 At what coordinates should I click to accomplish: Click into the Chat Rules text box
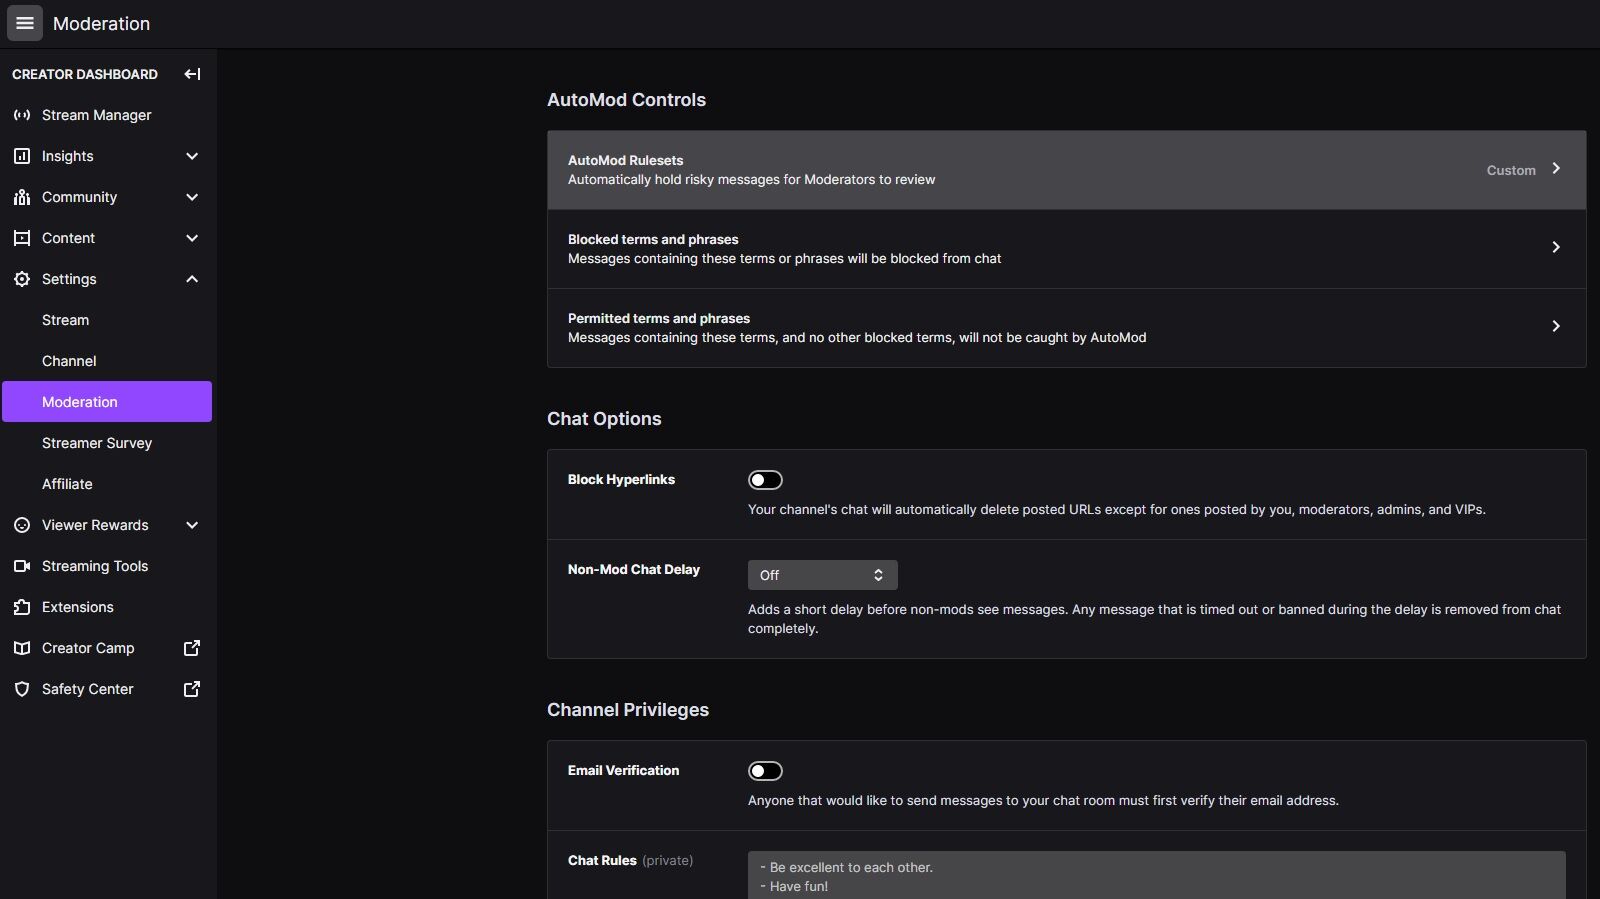[x=1157, y=875]
